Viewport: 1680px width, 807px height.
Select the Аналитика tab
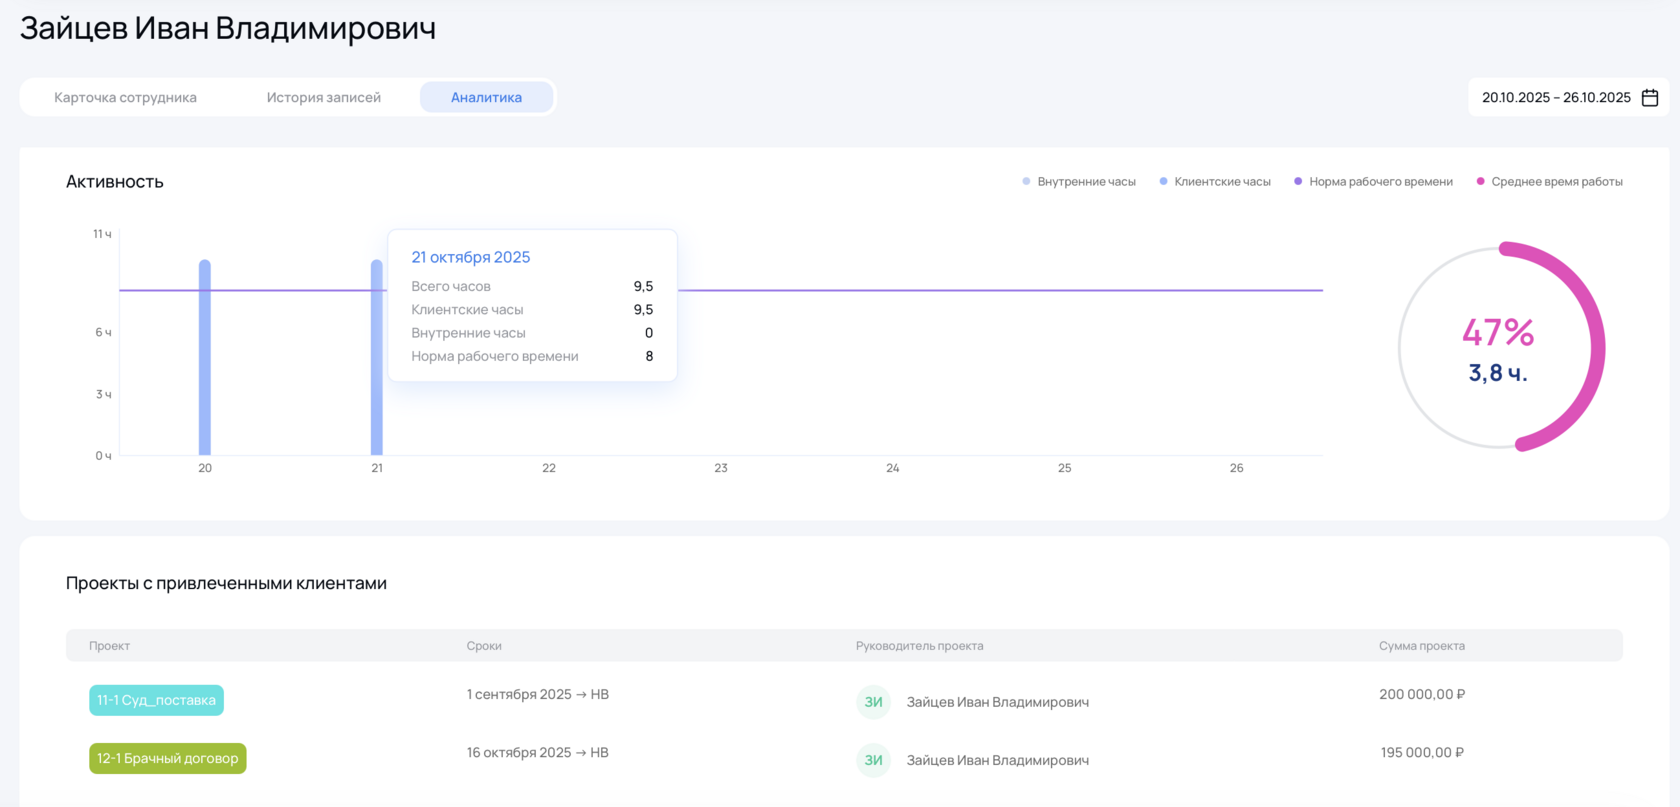click(x=486, y=98)
